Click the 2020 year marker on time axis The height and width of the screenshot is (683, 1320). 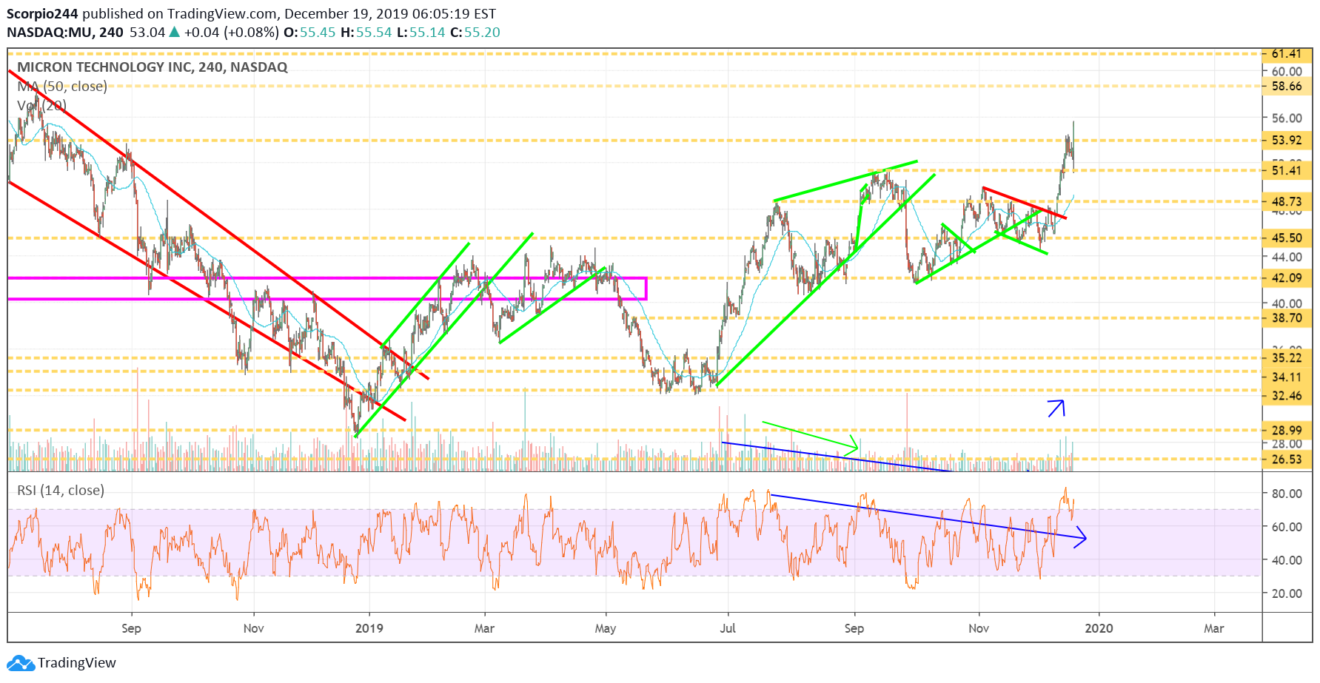(x=1098, y=630)
